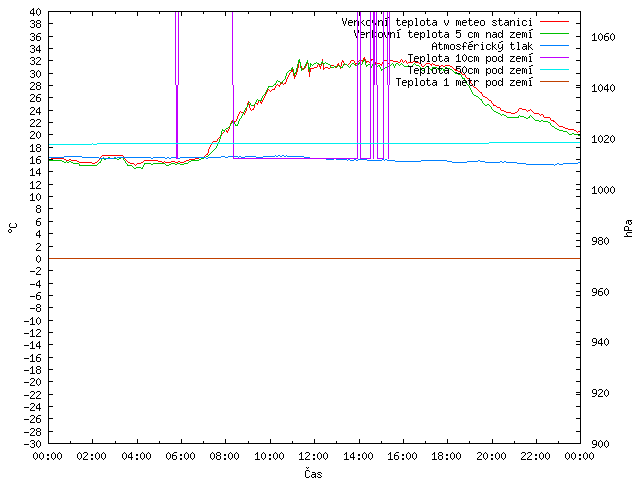Click the x-axis tick label '16:00'

pos(402,456)
